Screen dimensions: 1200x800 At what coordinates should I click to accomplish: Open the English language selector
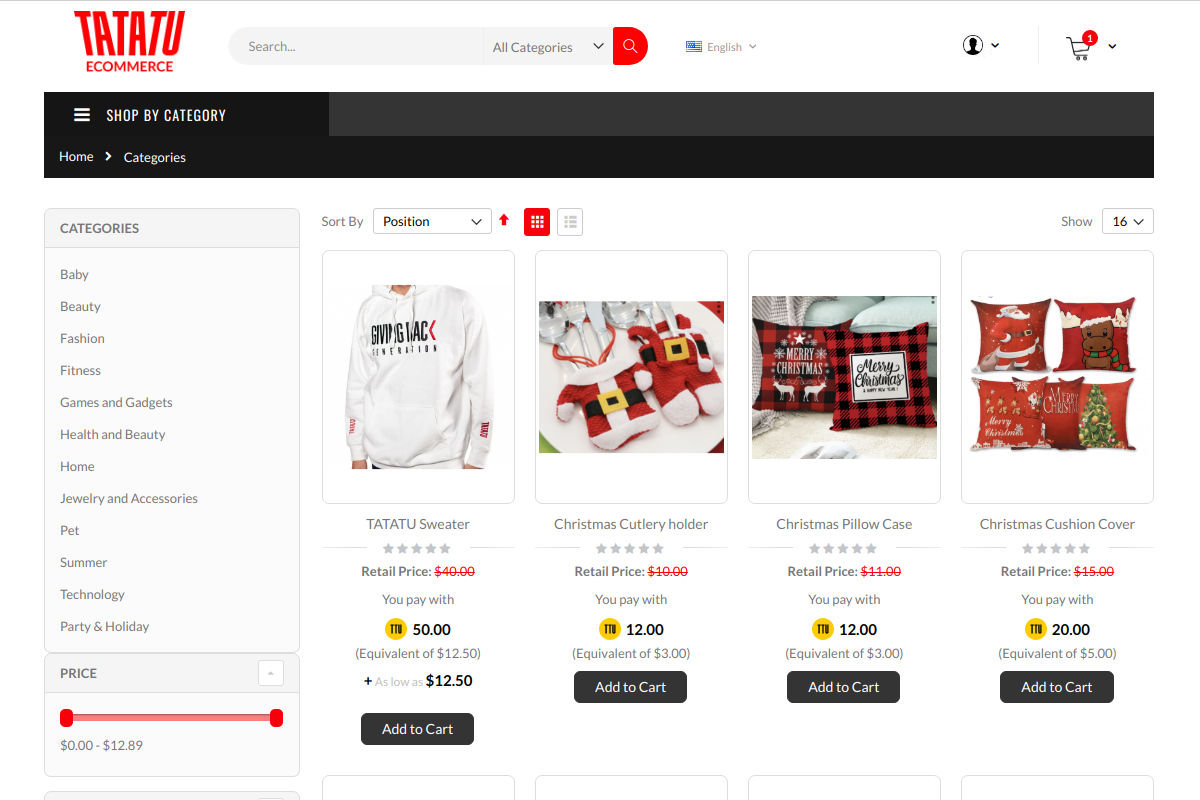click(x=721, y=46)
